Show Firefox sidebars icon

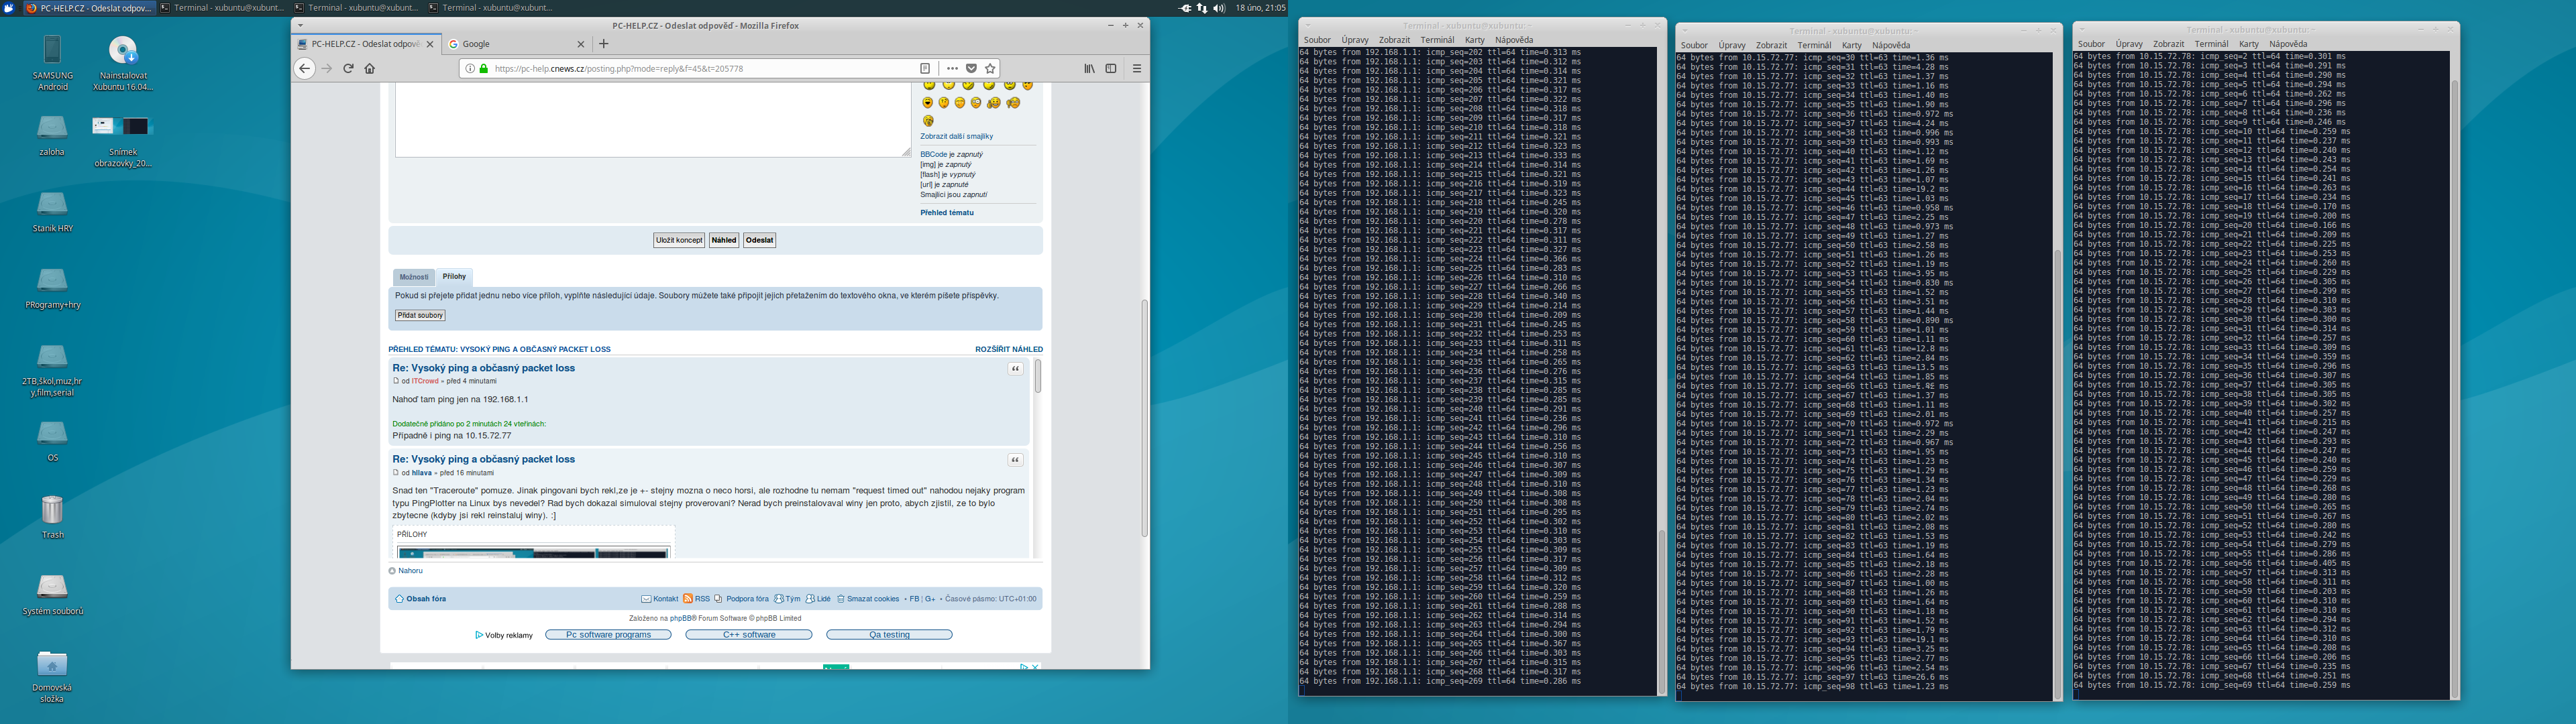pyautogui.click(x=1110, y=69)
